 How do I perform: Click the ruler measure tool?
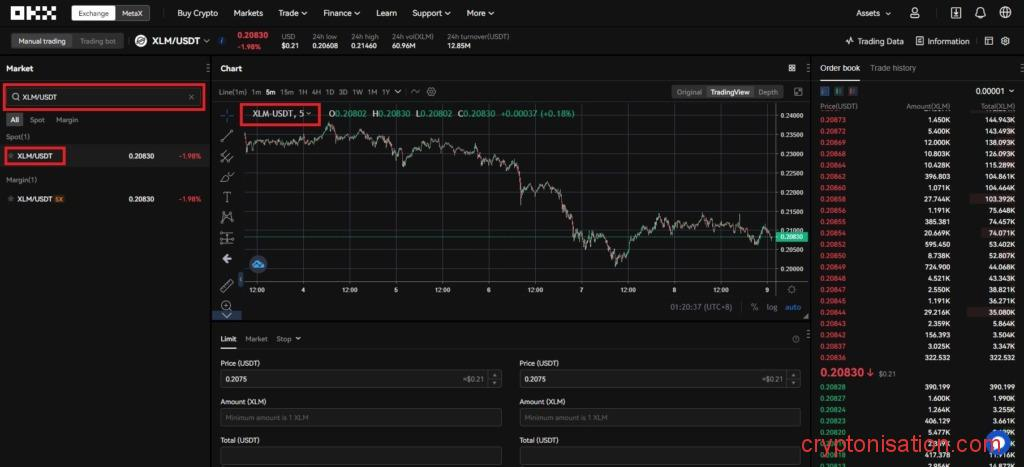point(227,285)
